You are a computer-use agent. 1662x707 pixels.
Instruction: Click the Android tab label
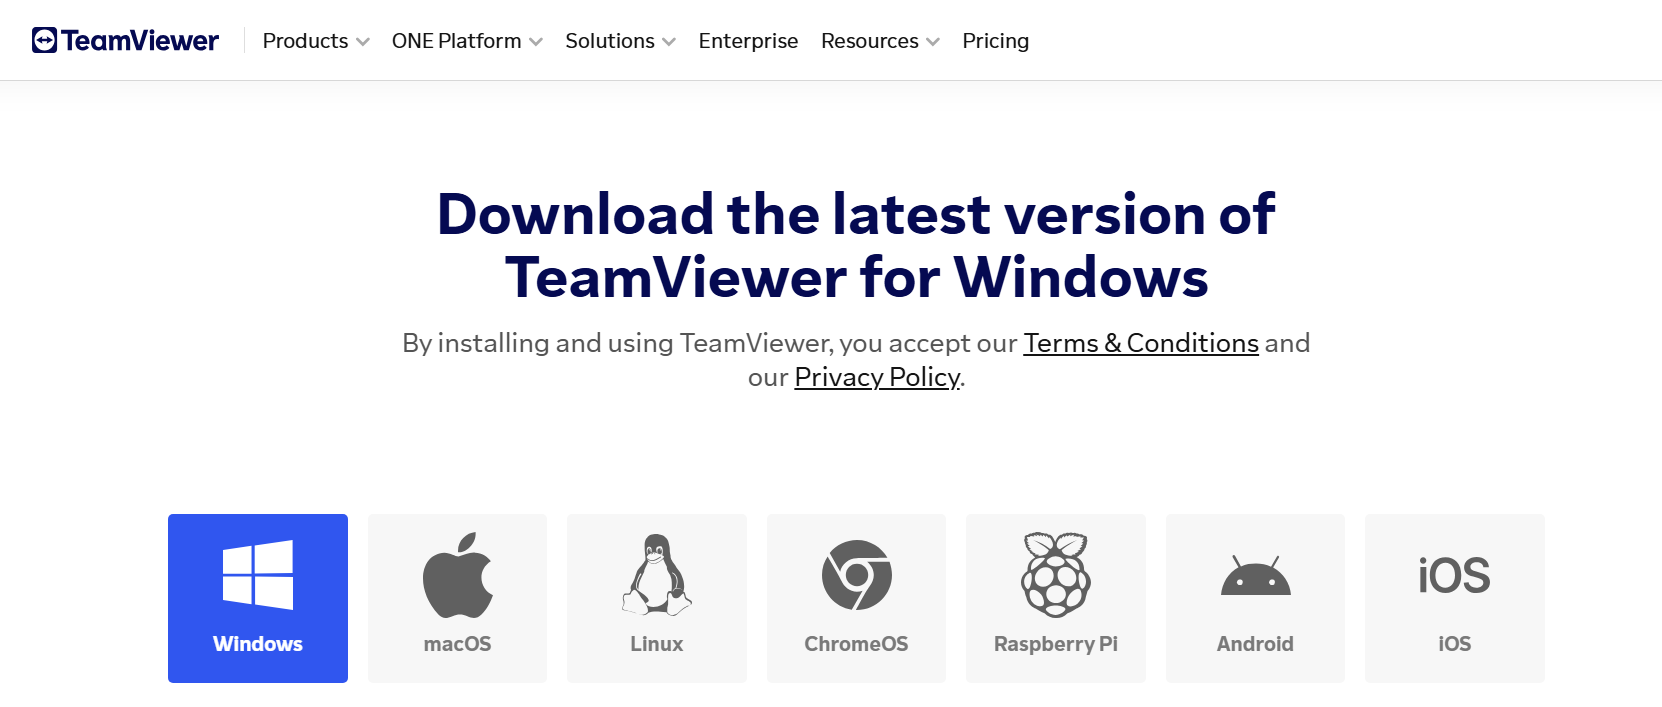point(1256,644)
